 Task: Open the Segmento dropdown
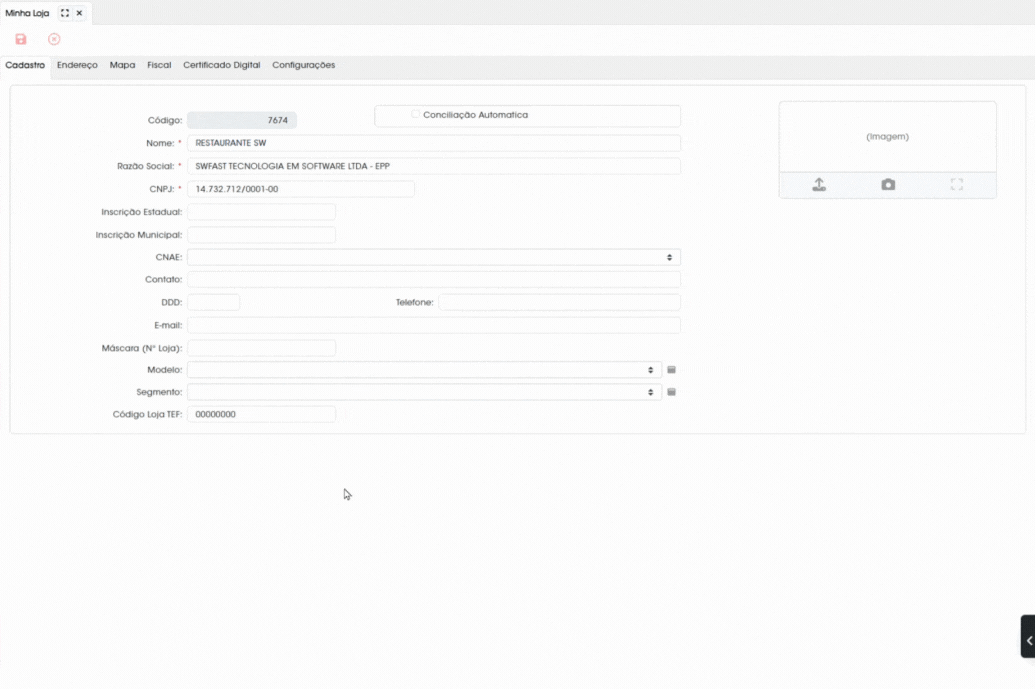click(x=424, y=393)
